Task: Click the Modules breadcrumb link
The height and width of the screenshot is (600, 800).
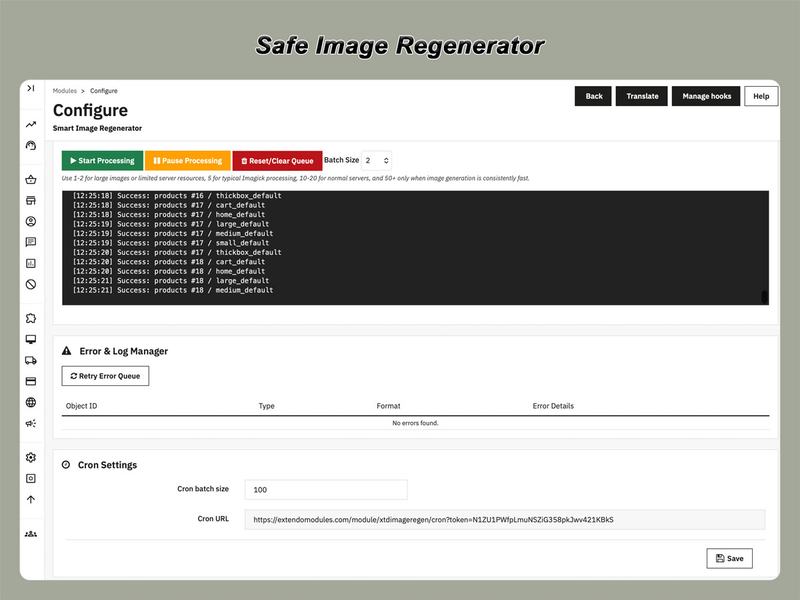Action: coord(65,91)
